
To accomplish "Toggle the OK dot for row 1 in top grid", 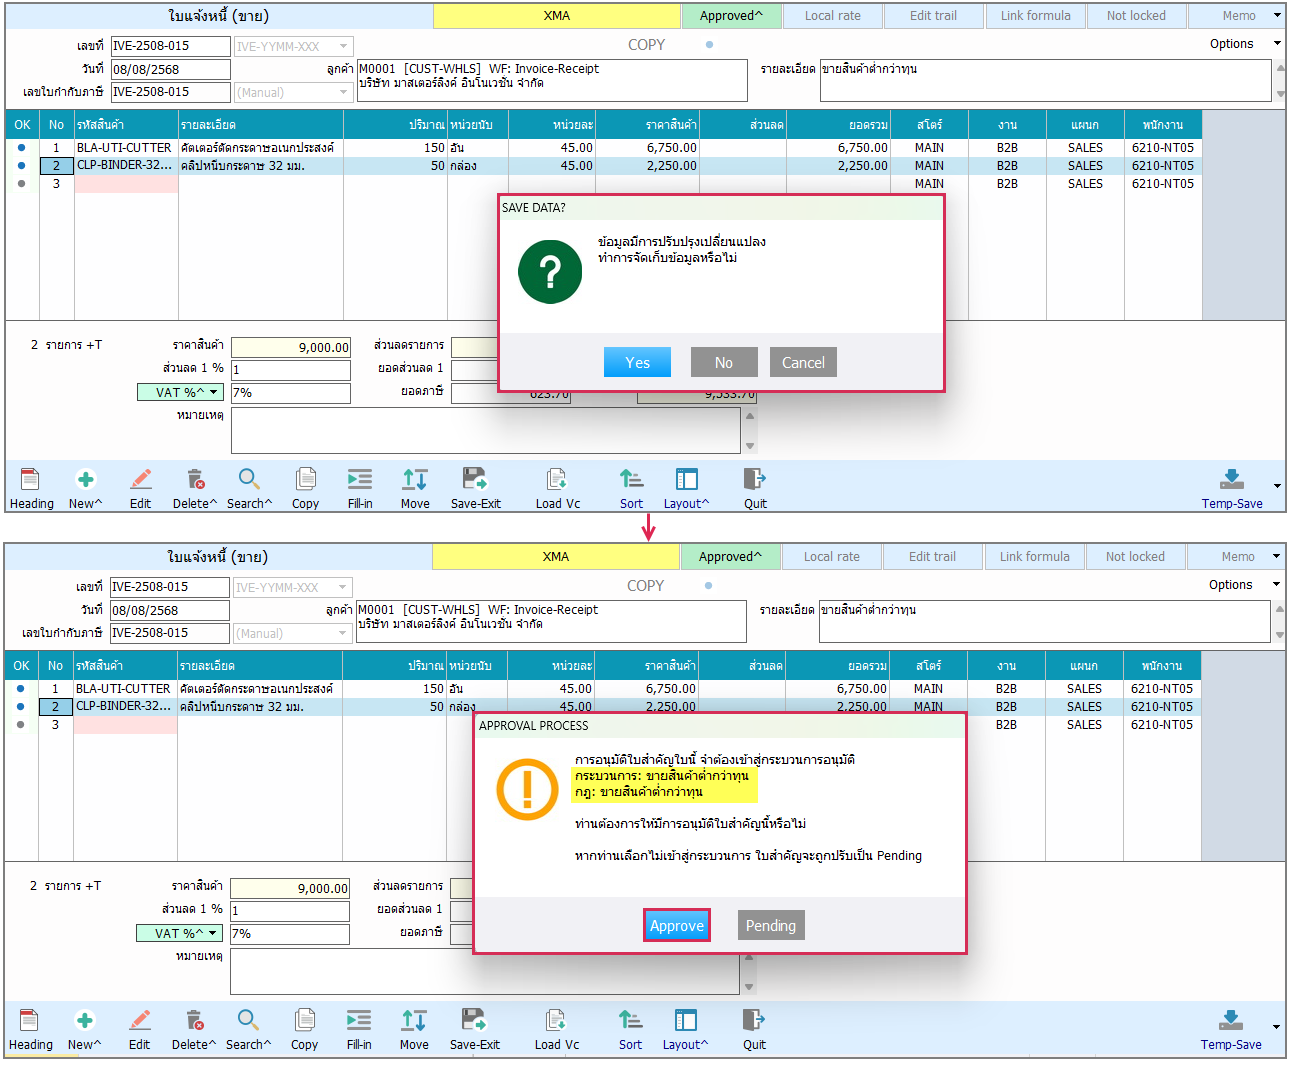I will pos(22,147).
